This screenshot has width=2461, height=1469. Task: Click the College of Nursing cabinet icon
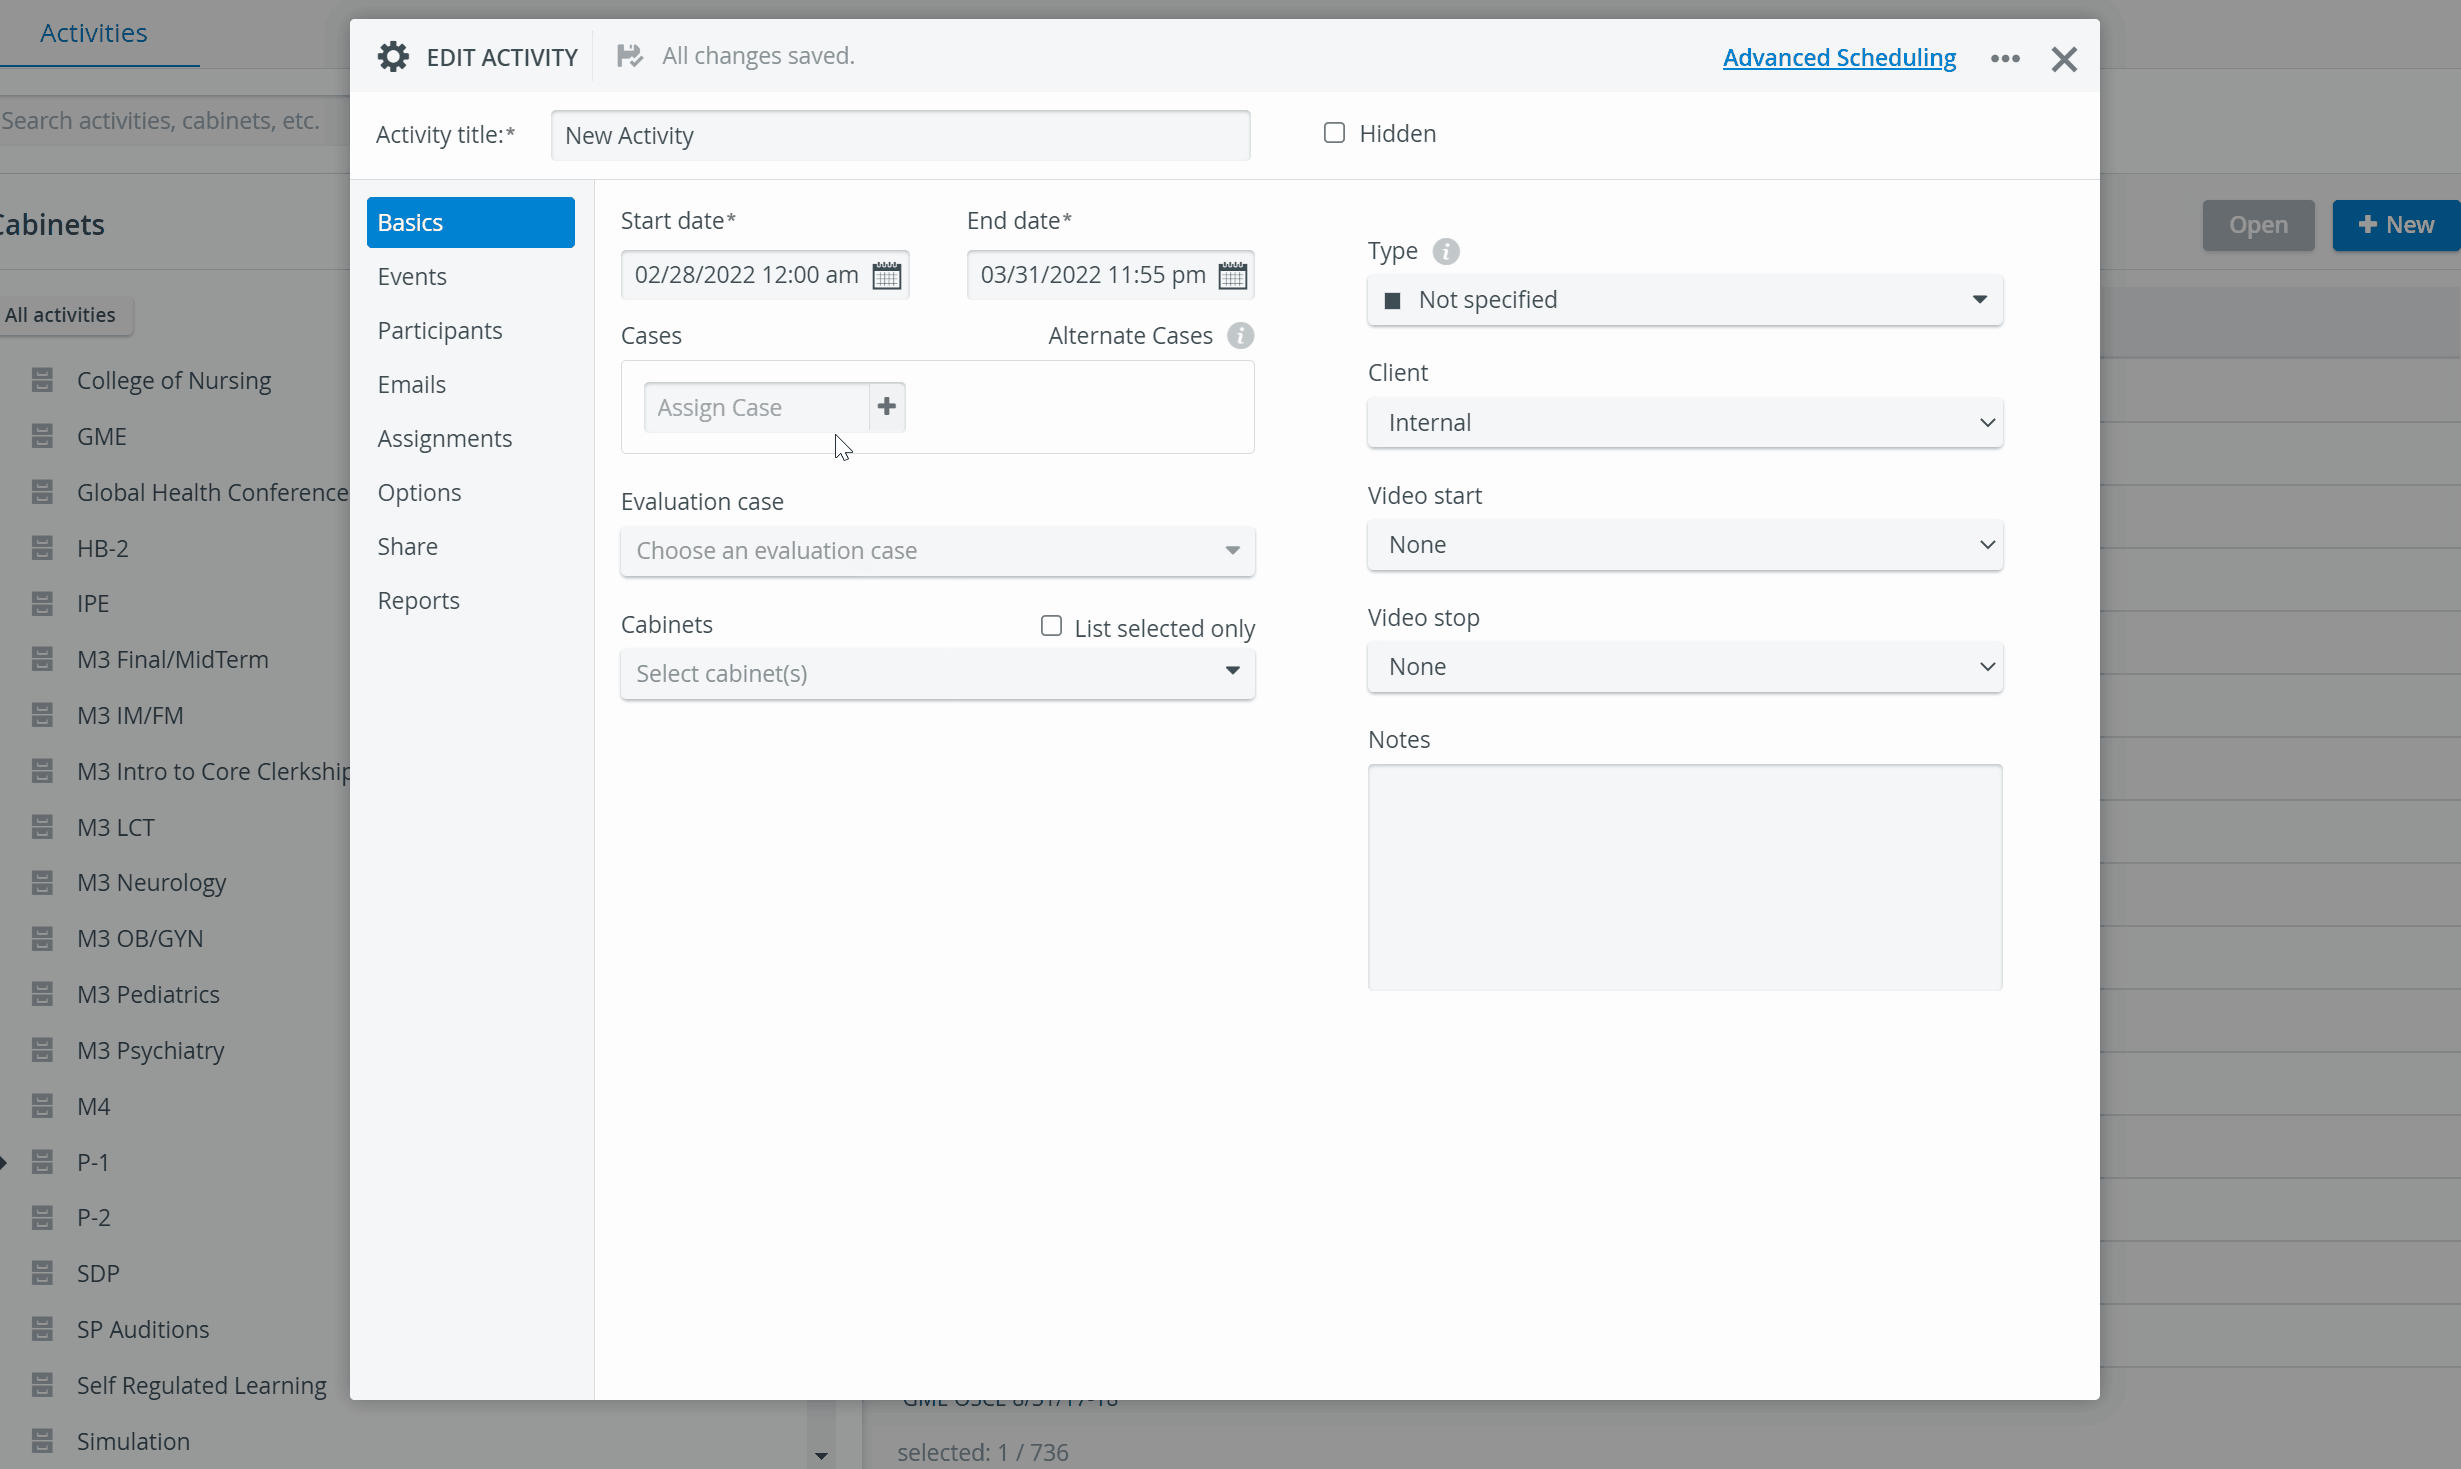coord(42,380)
